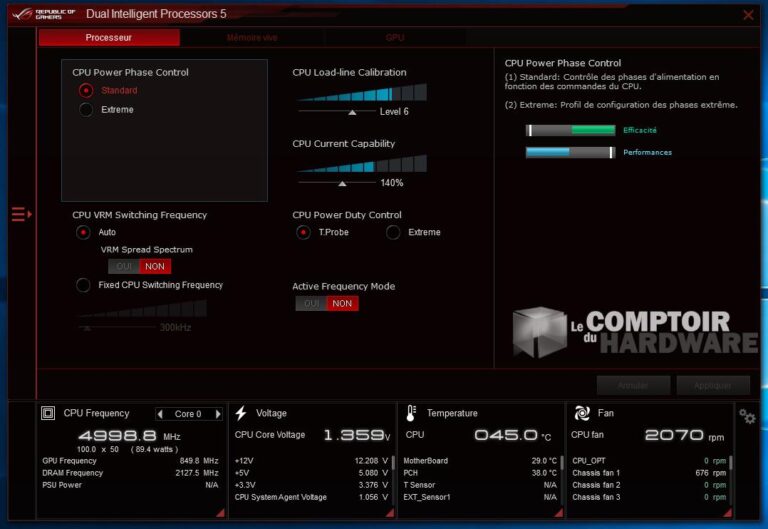The width and height of the screenshot is (768, 529).
Task: Set Active Frequency Mode to OUI
Action: [311, 304]
